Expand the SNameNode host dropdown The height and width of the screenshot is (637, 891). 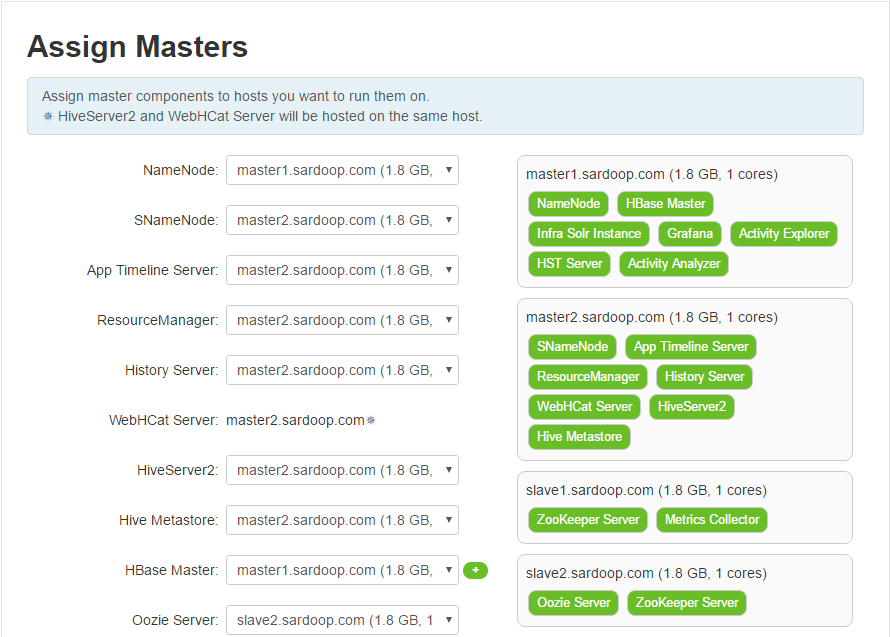pos(342,220)
